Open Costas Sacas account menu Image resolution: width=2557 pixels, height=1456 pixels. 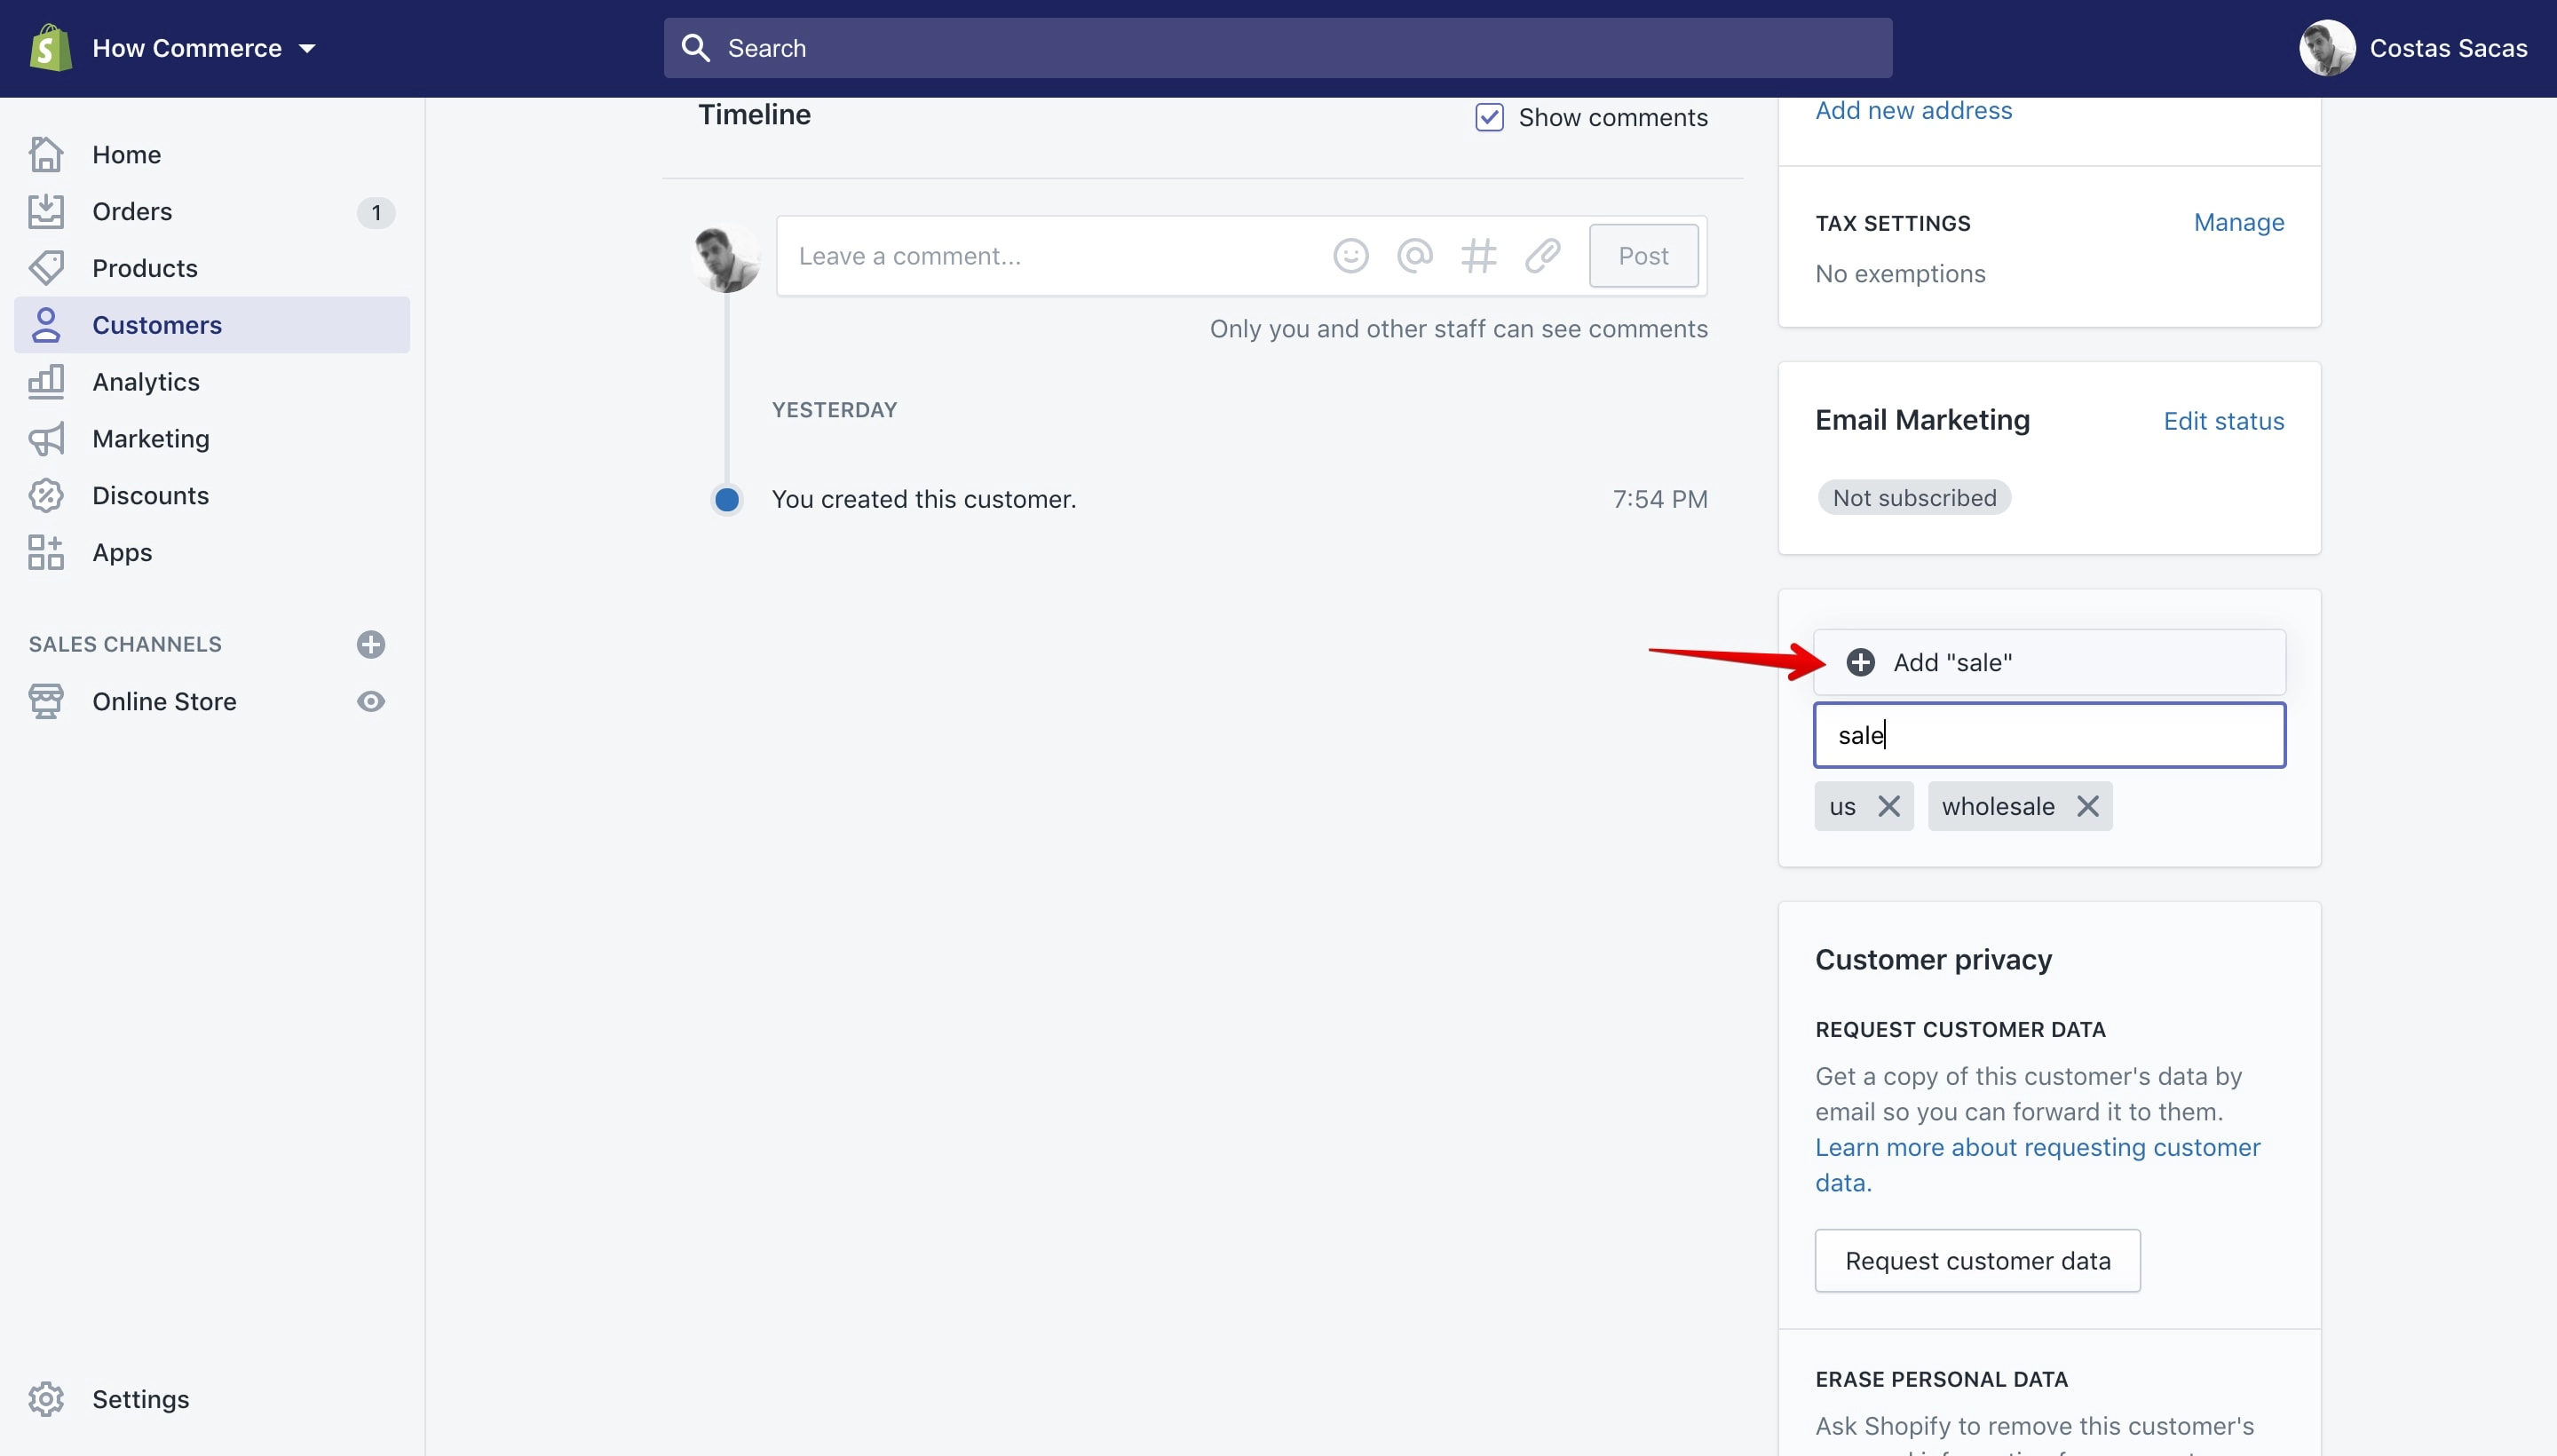(2413, 48)
